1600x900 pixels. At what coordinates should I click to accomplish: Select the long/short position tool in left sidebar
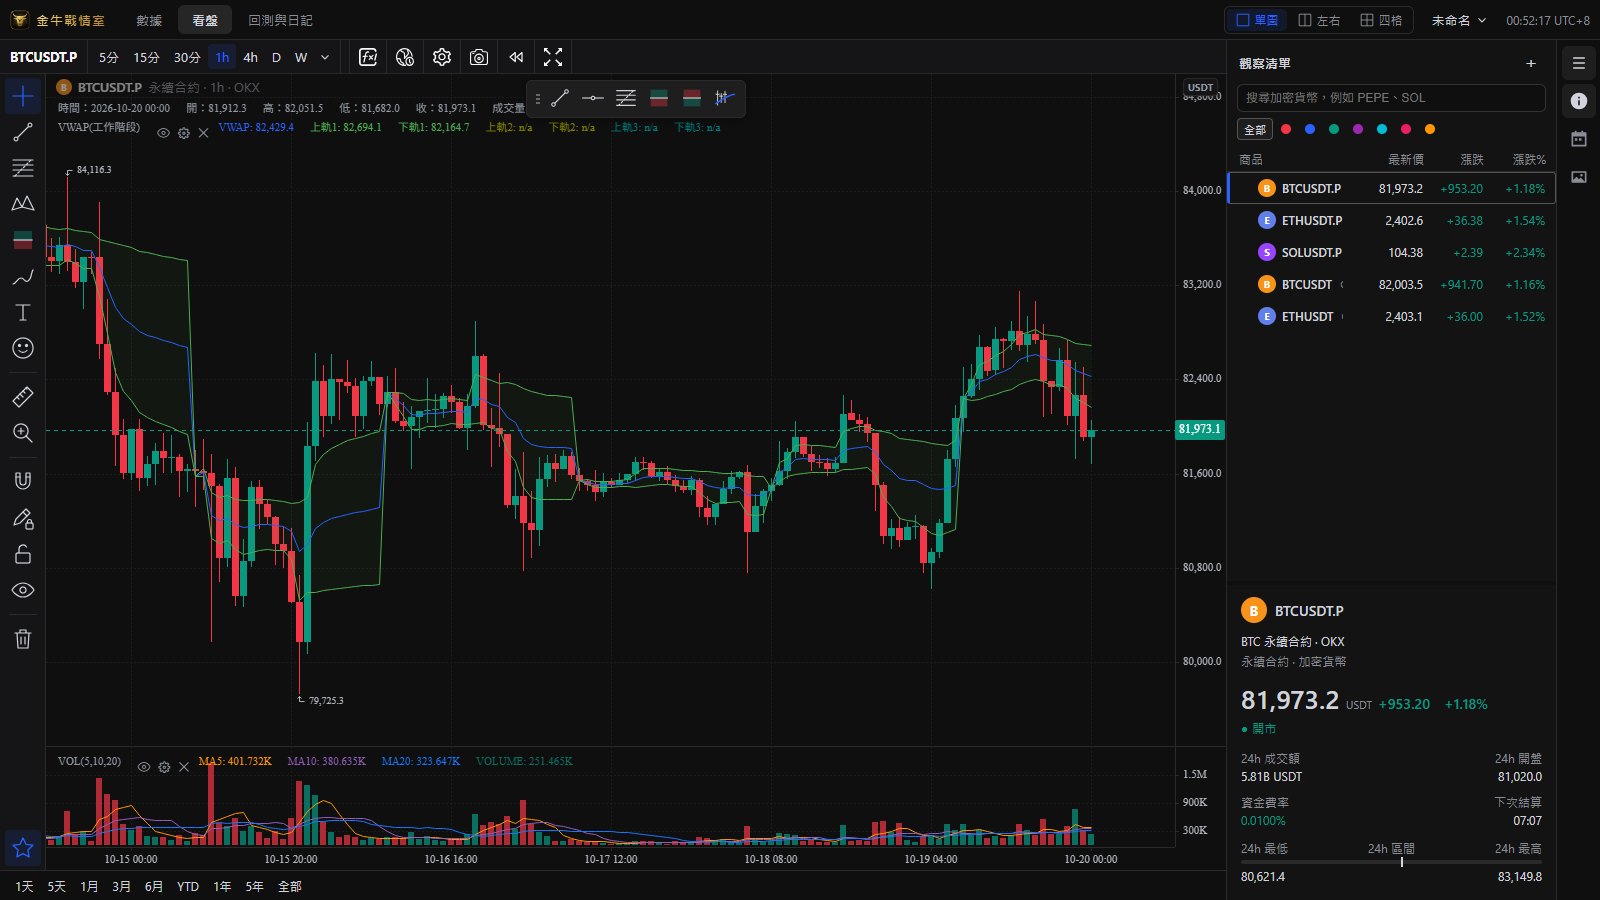(23, 240)
